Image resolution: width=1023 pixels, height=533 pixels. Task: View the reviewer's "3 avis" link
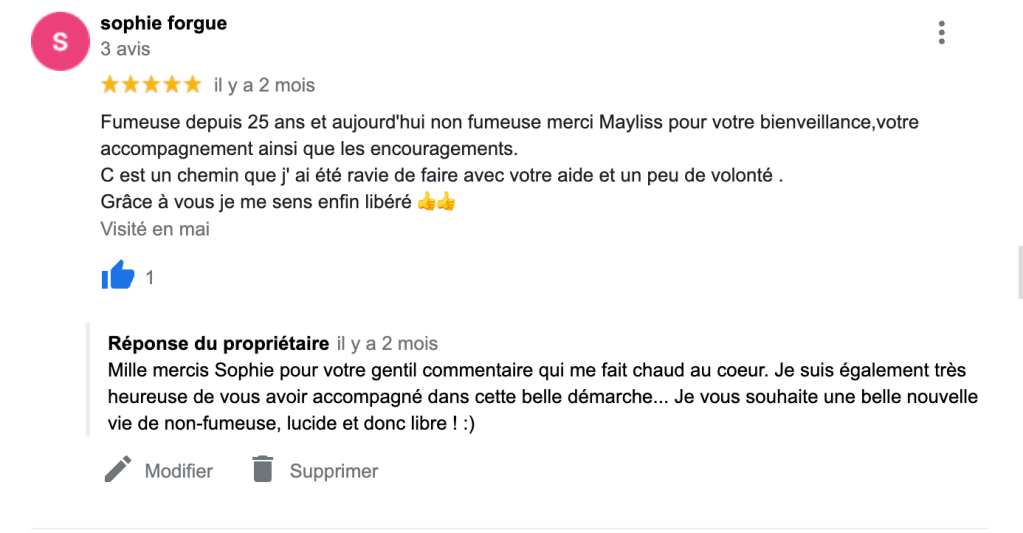[x=125, y=48]
